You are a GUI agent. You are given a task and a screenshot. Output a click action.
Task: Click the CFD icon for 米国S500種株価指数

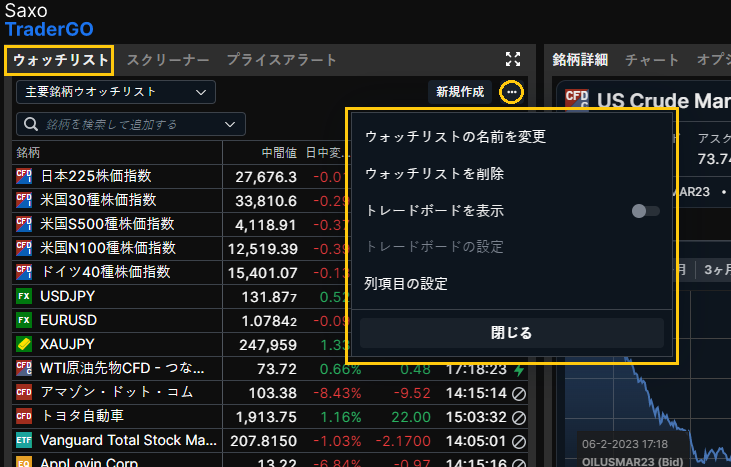[24, 224]
